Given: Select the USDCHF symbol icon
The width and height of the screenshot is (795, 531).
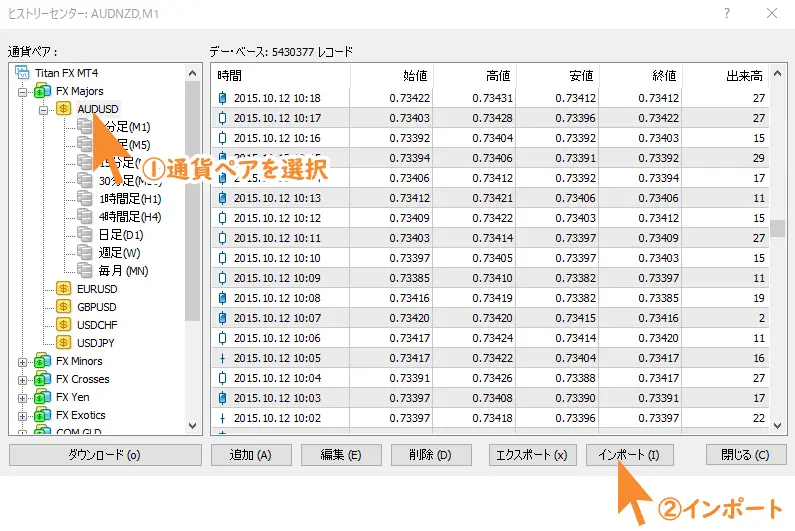Looking at the screenshot, I should pyautogui.click(x=64, y=325).
